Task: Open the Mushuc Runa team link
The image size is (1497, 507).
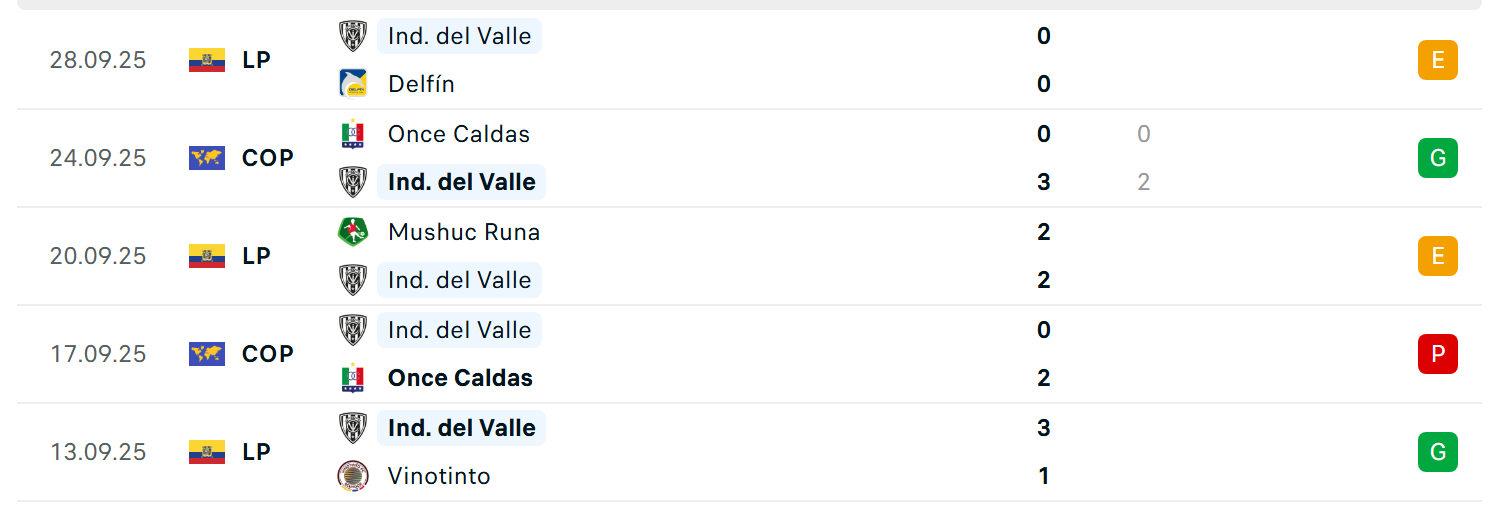Action: pos(464,232)
